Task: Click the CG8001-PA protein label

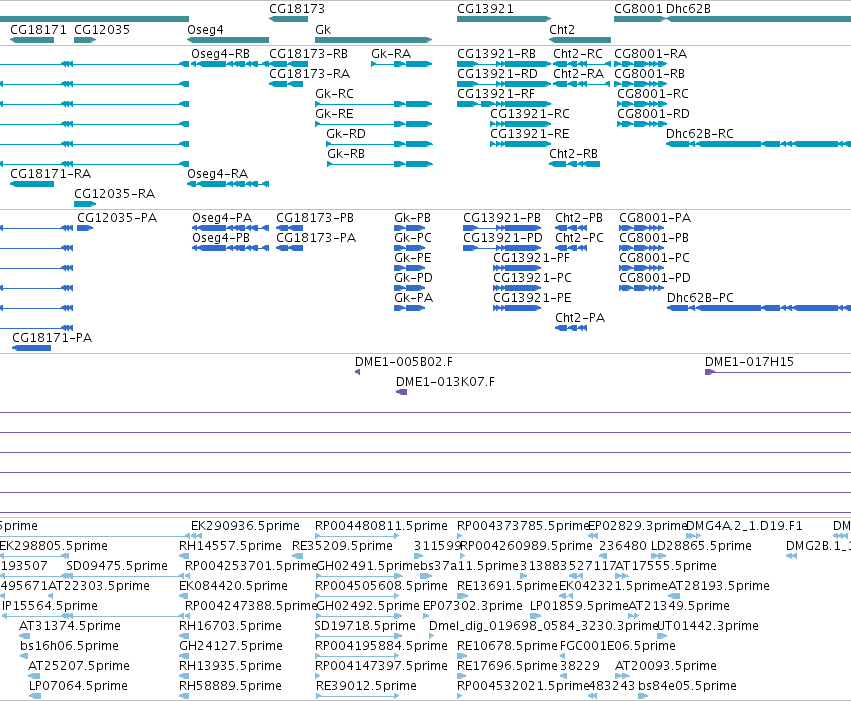Action: click(x=655, y=218)
